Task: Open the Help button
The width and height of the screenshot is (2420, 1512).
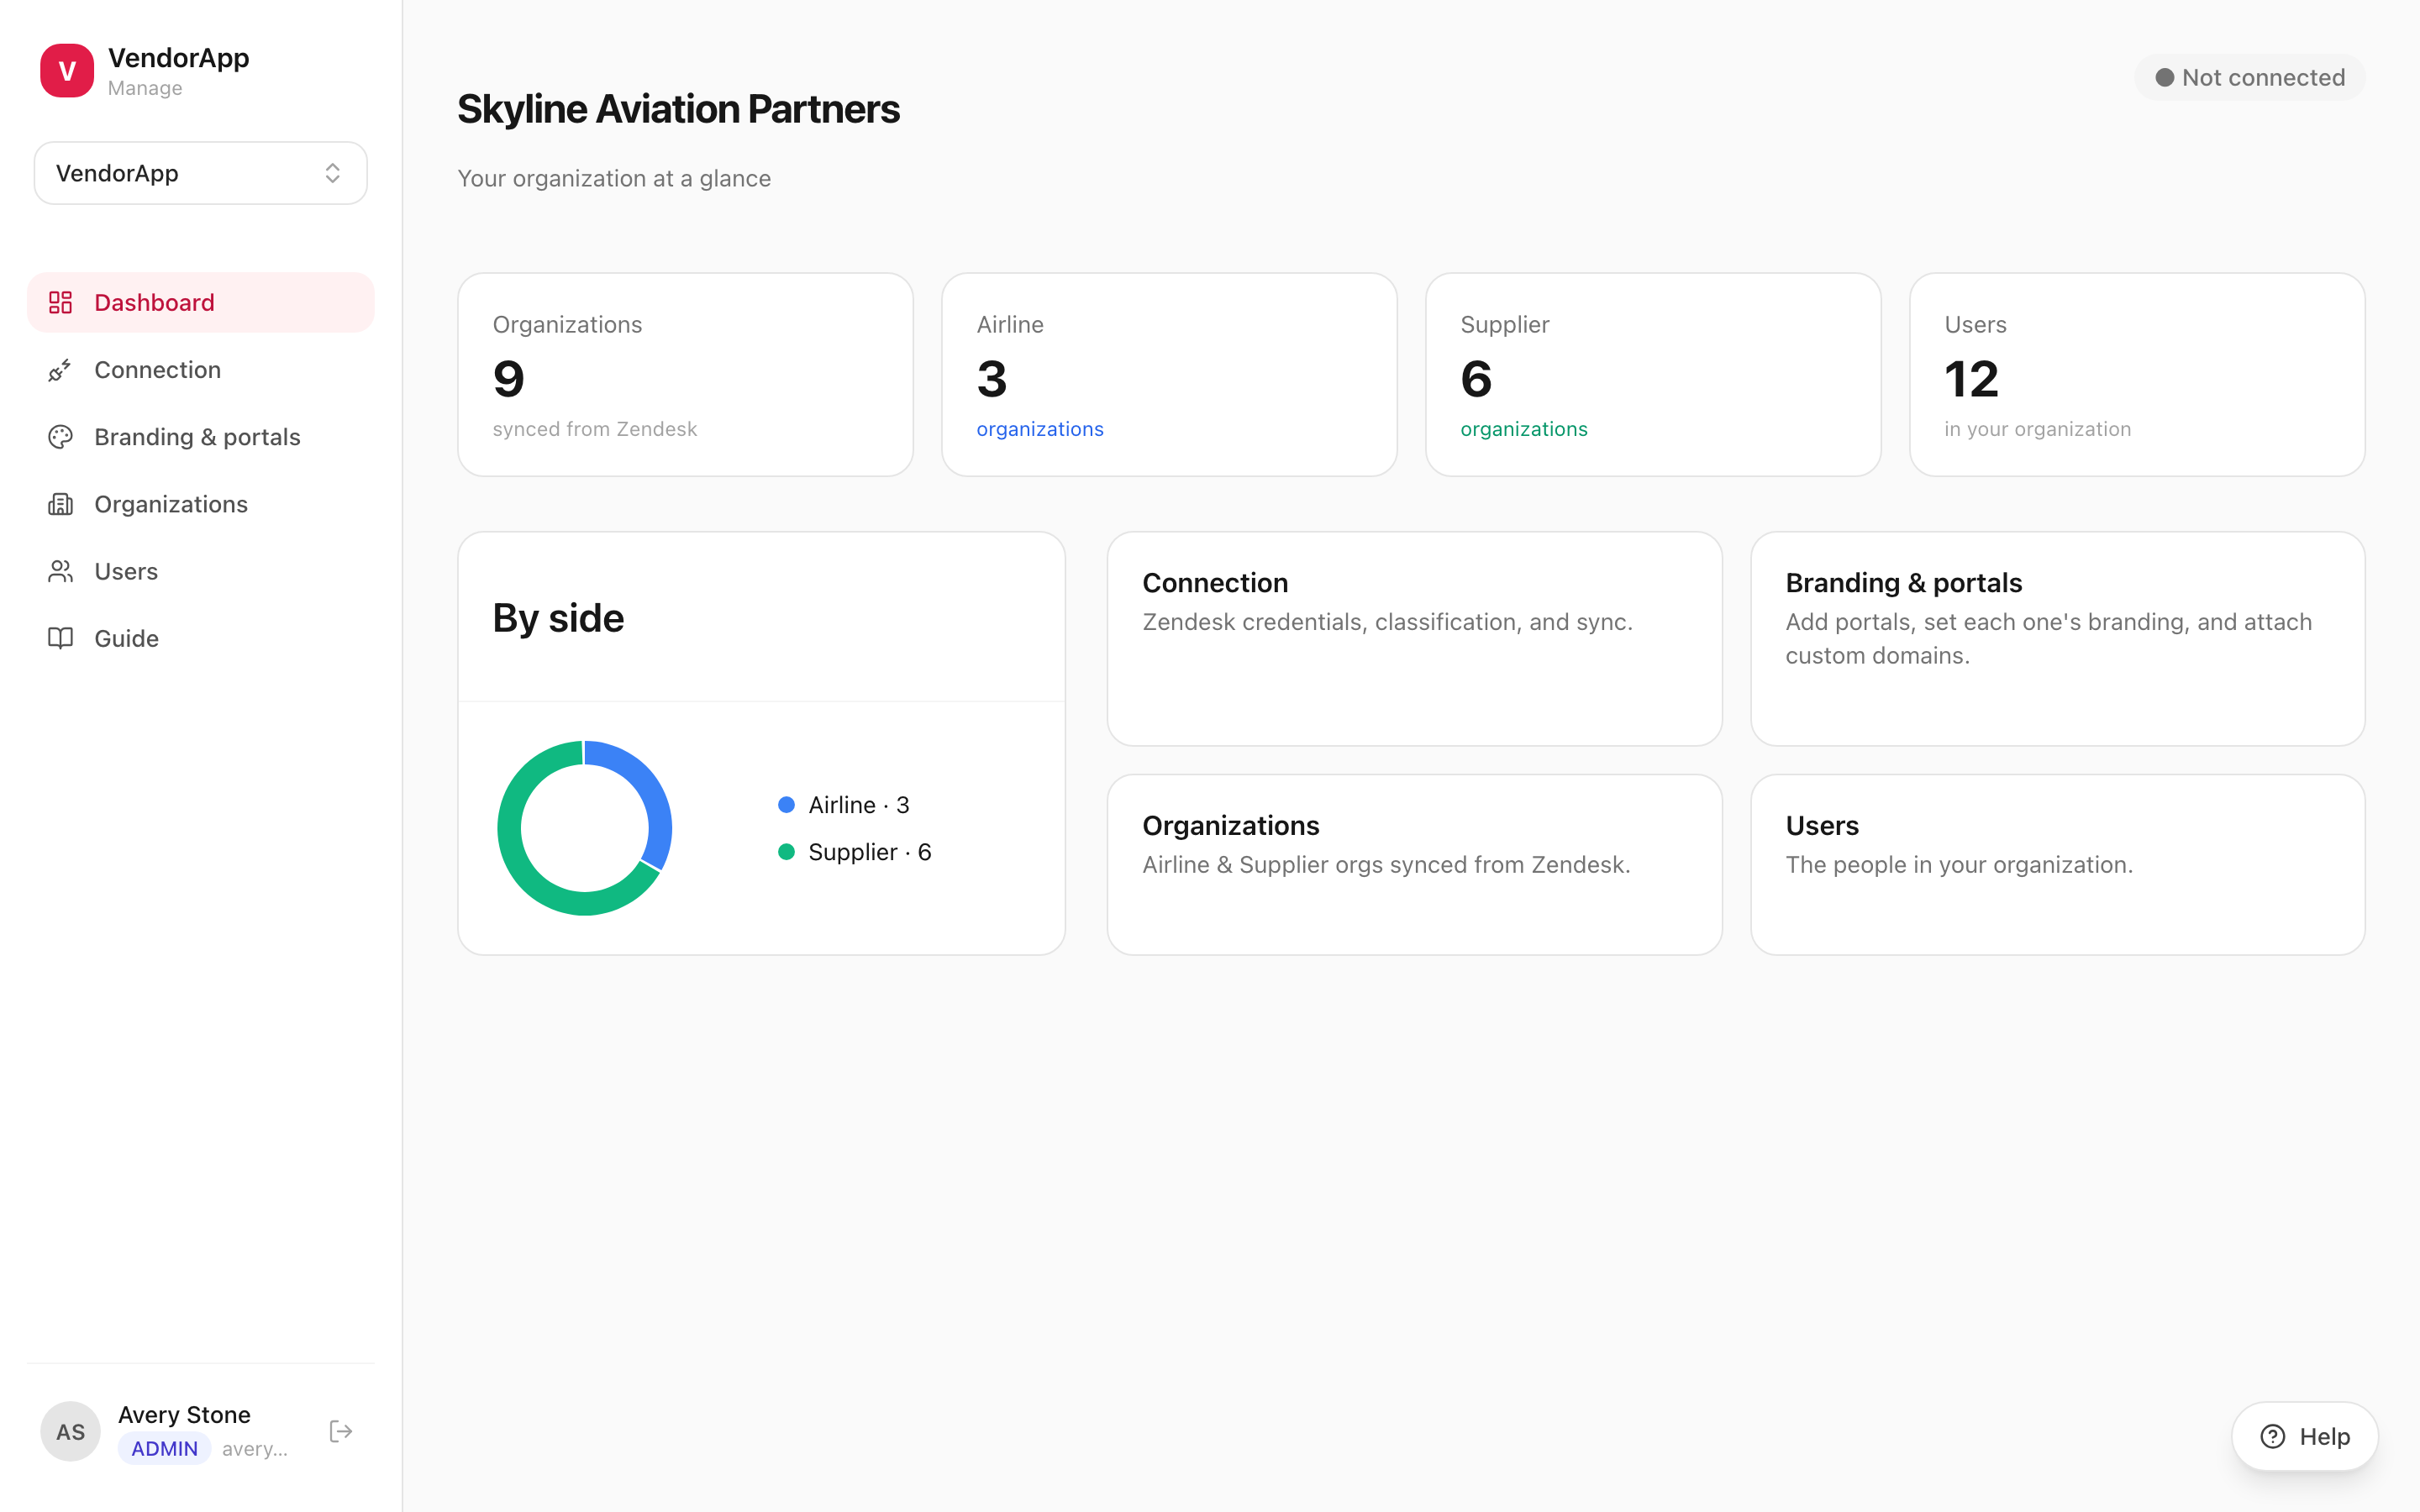Action: coord(2305,1436)
